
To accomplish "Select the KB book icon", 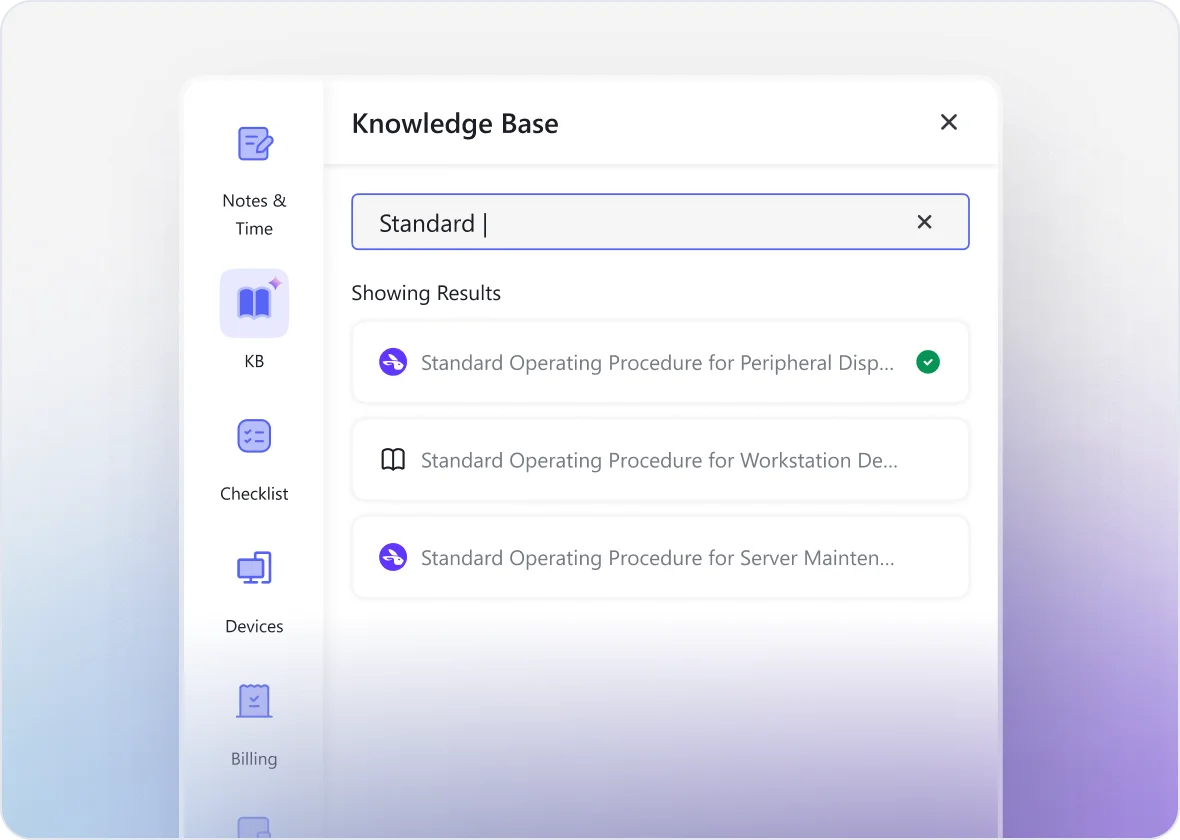I will (254, 303).
